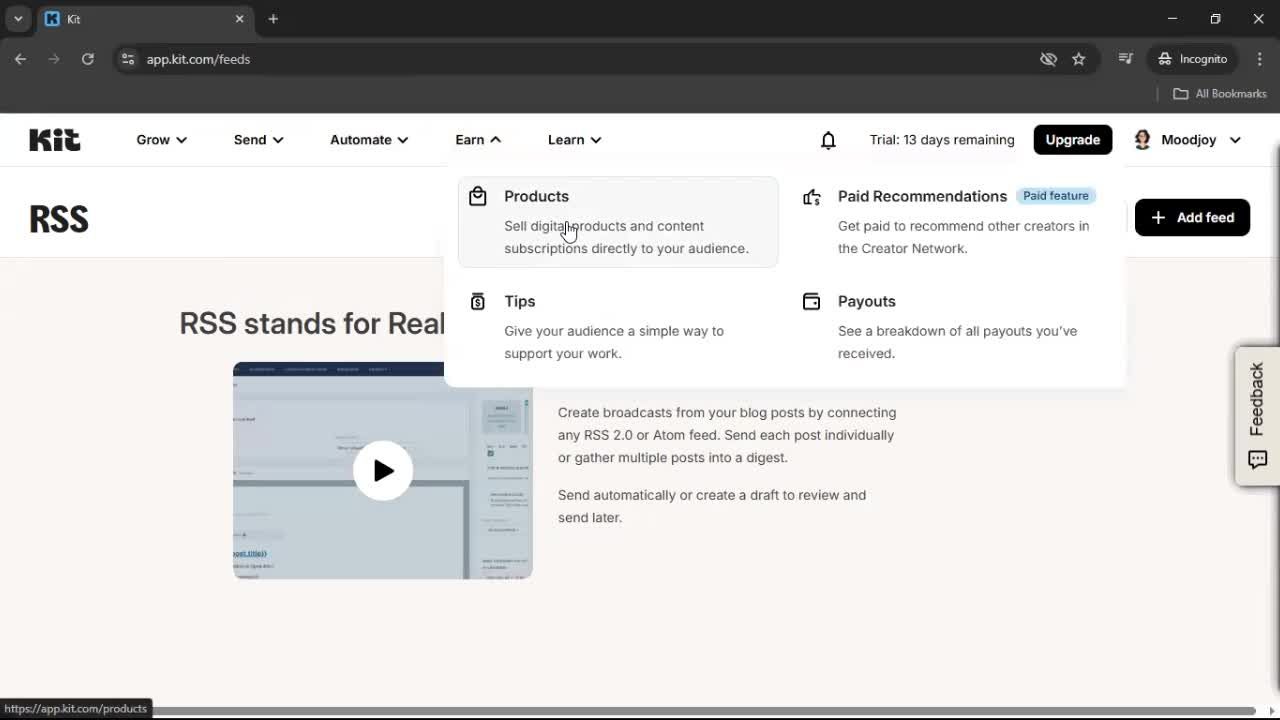This screenshot has height=720, width=1280.
Task: Click the Tips jar icon
Action: tap(478, 301)
